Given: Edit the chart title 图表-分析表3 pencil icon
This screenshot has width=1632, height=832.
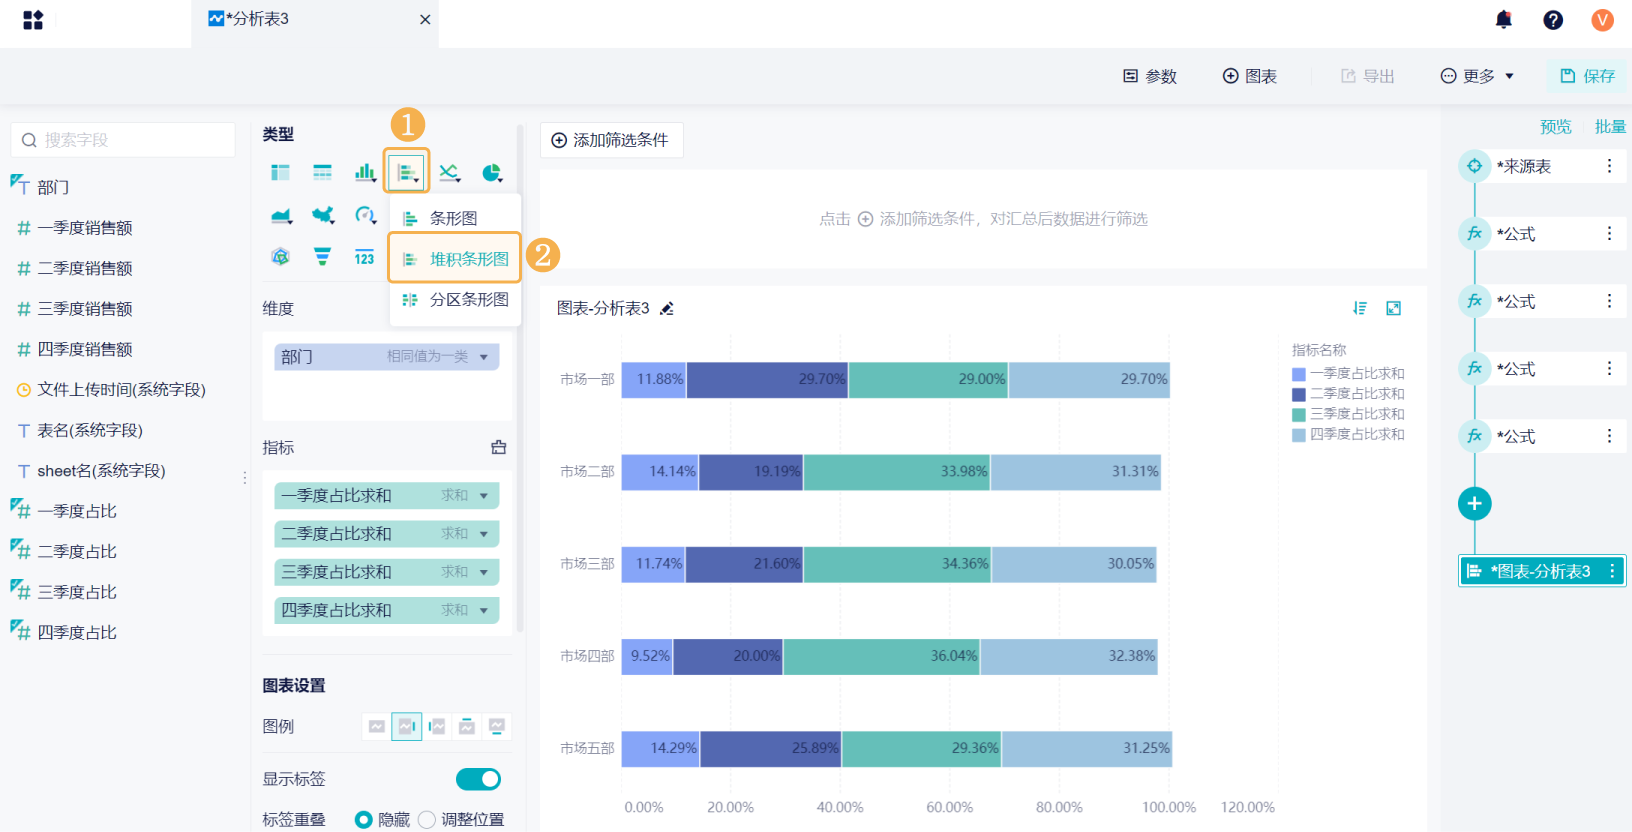Looking at the screenshot, I should (667, 308).
